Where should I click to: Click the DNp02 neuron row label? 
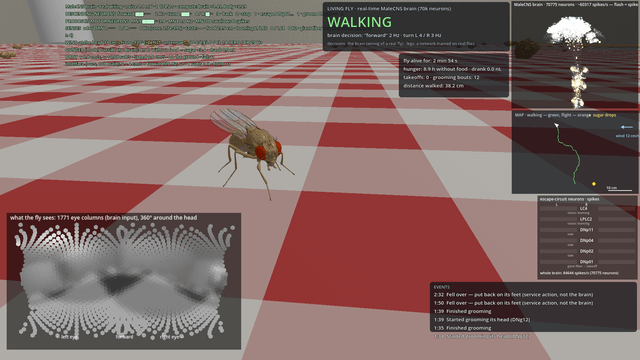[587, 251]
